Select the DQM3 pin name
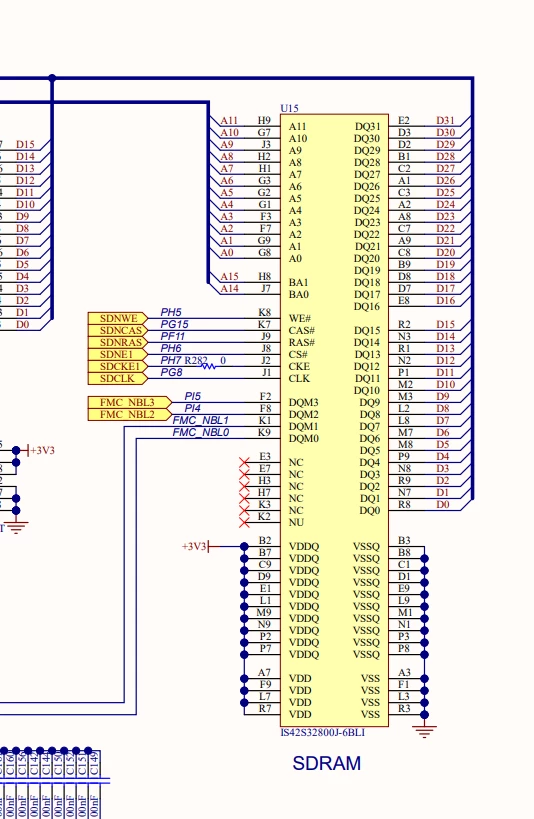Viewport: 534px width, 819px height. click(x=303, y=402)
